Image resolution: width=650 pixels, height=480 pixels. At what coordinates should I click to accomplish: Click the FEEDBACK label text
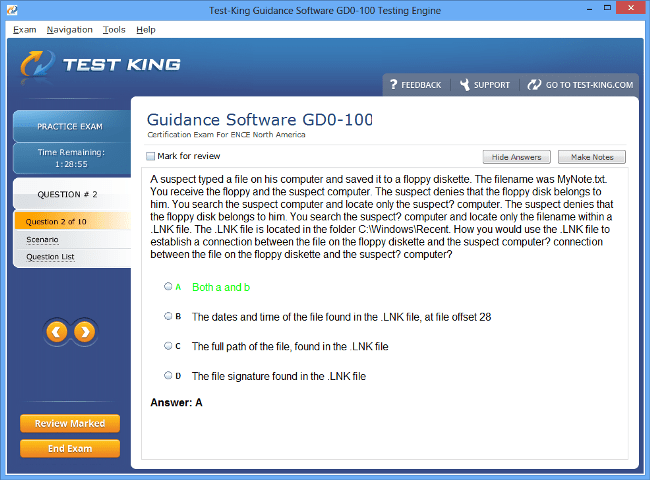coord(421,85)
